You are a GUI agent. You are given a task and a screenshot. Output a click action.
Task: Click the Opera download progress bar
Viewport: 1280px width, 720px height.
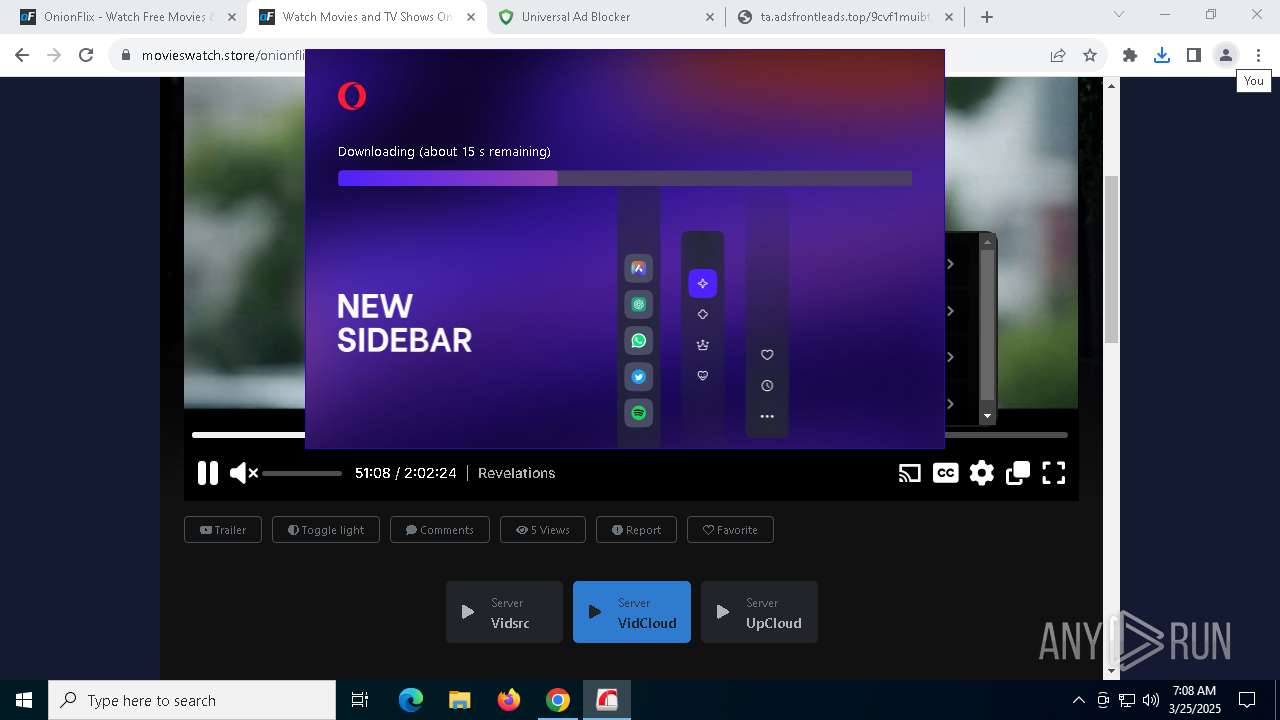pyautogui.click(x=625, y=178)
